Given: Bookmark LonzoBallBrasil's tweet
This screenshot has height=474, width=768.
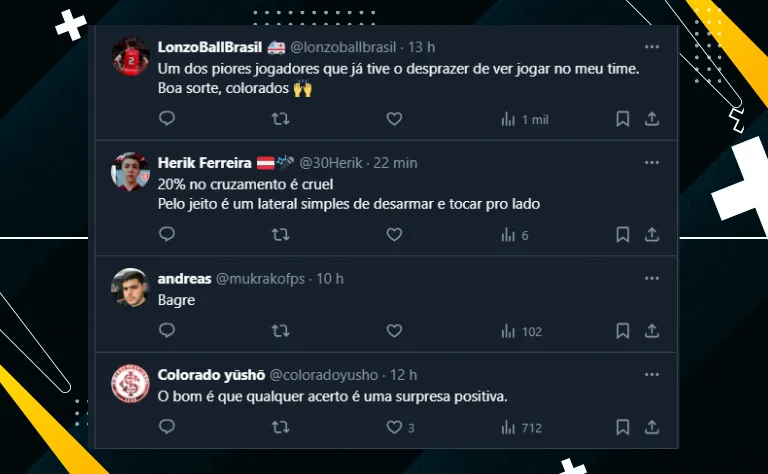Looking at the screenshot, I should click(622, 119).
